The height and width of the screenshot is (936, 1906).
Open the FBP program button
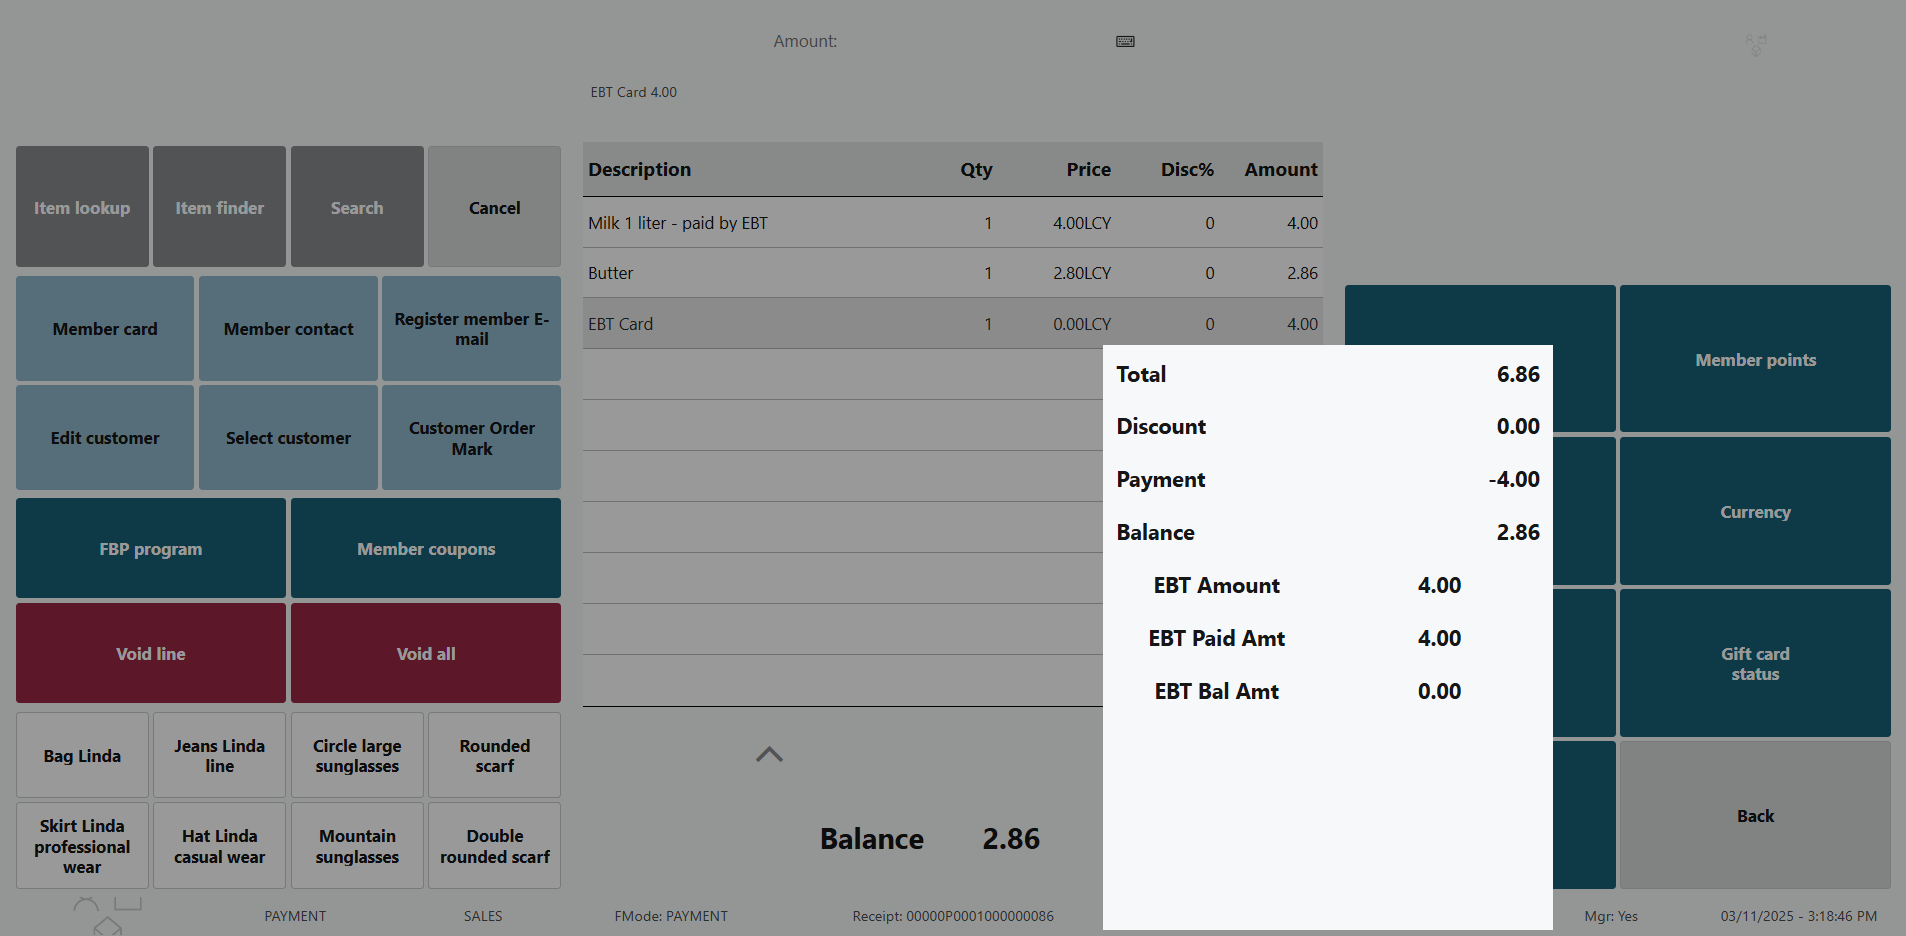151,549
